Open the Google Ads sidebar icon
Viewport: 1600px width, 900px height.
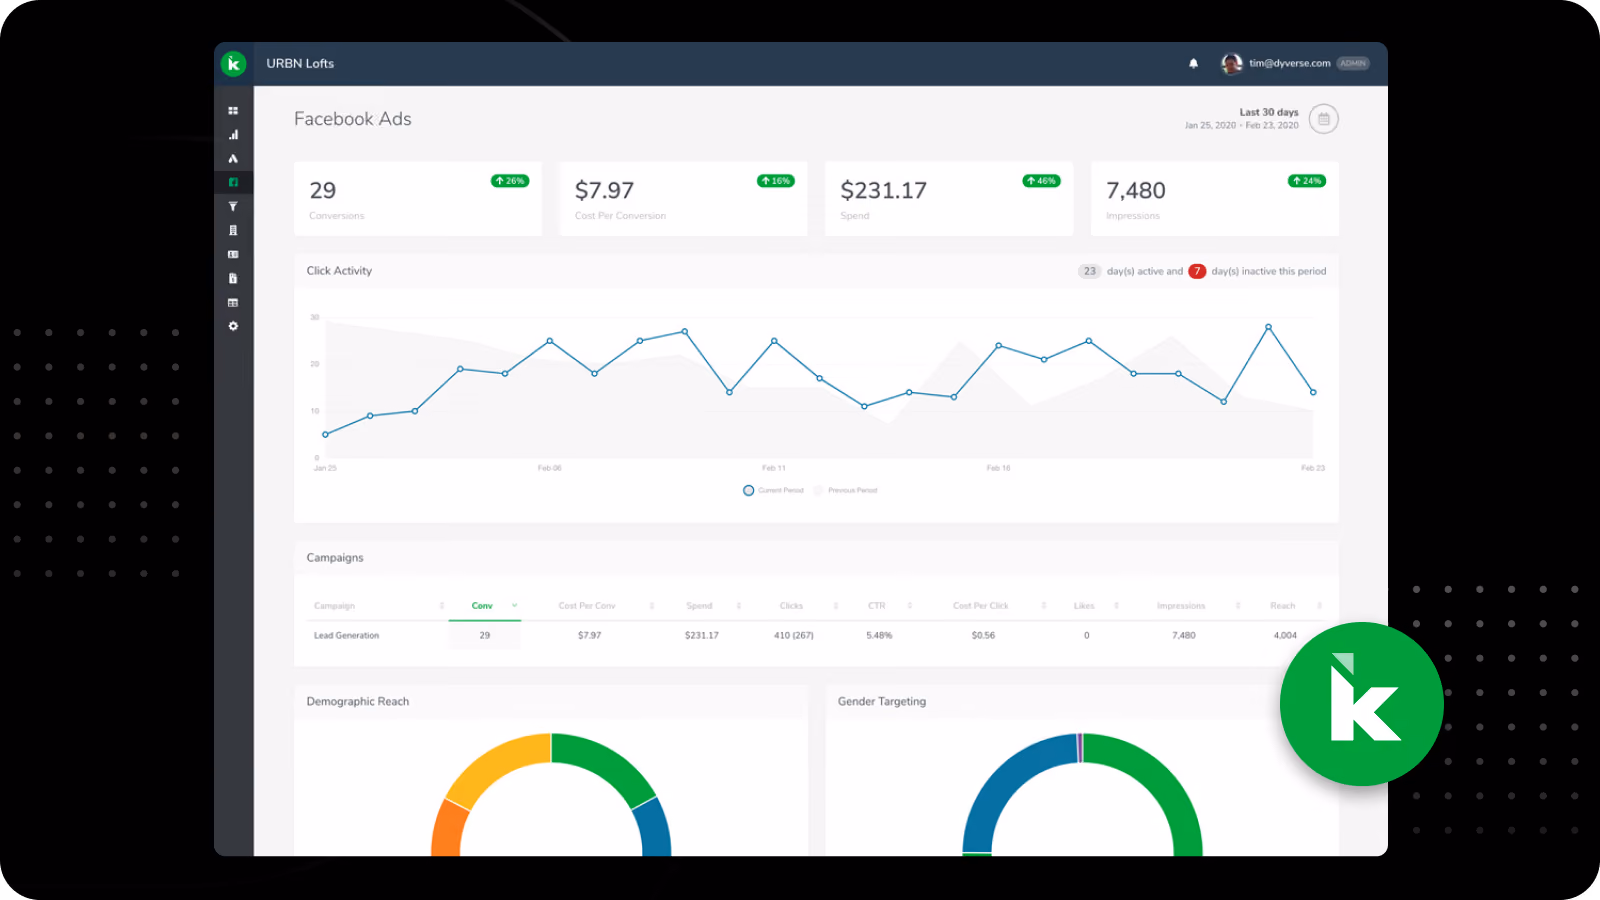pos(233,159)
